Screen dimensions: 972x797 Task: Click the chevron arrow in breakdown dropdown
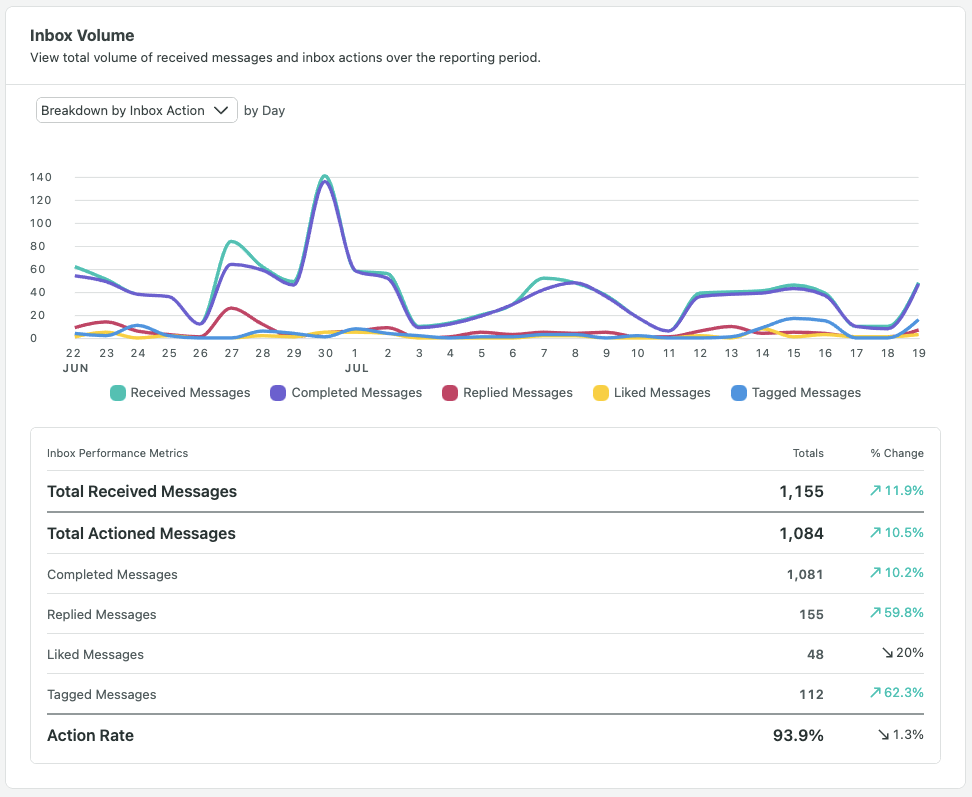[x=222, y=110]
